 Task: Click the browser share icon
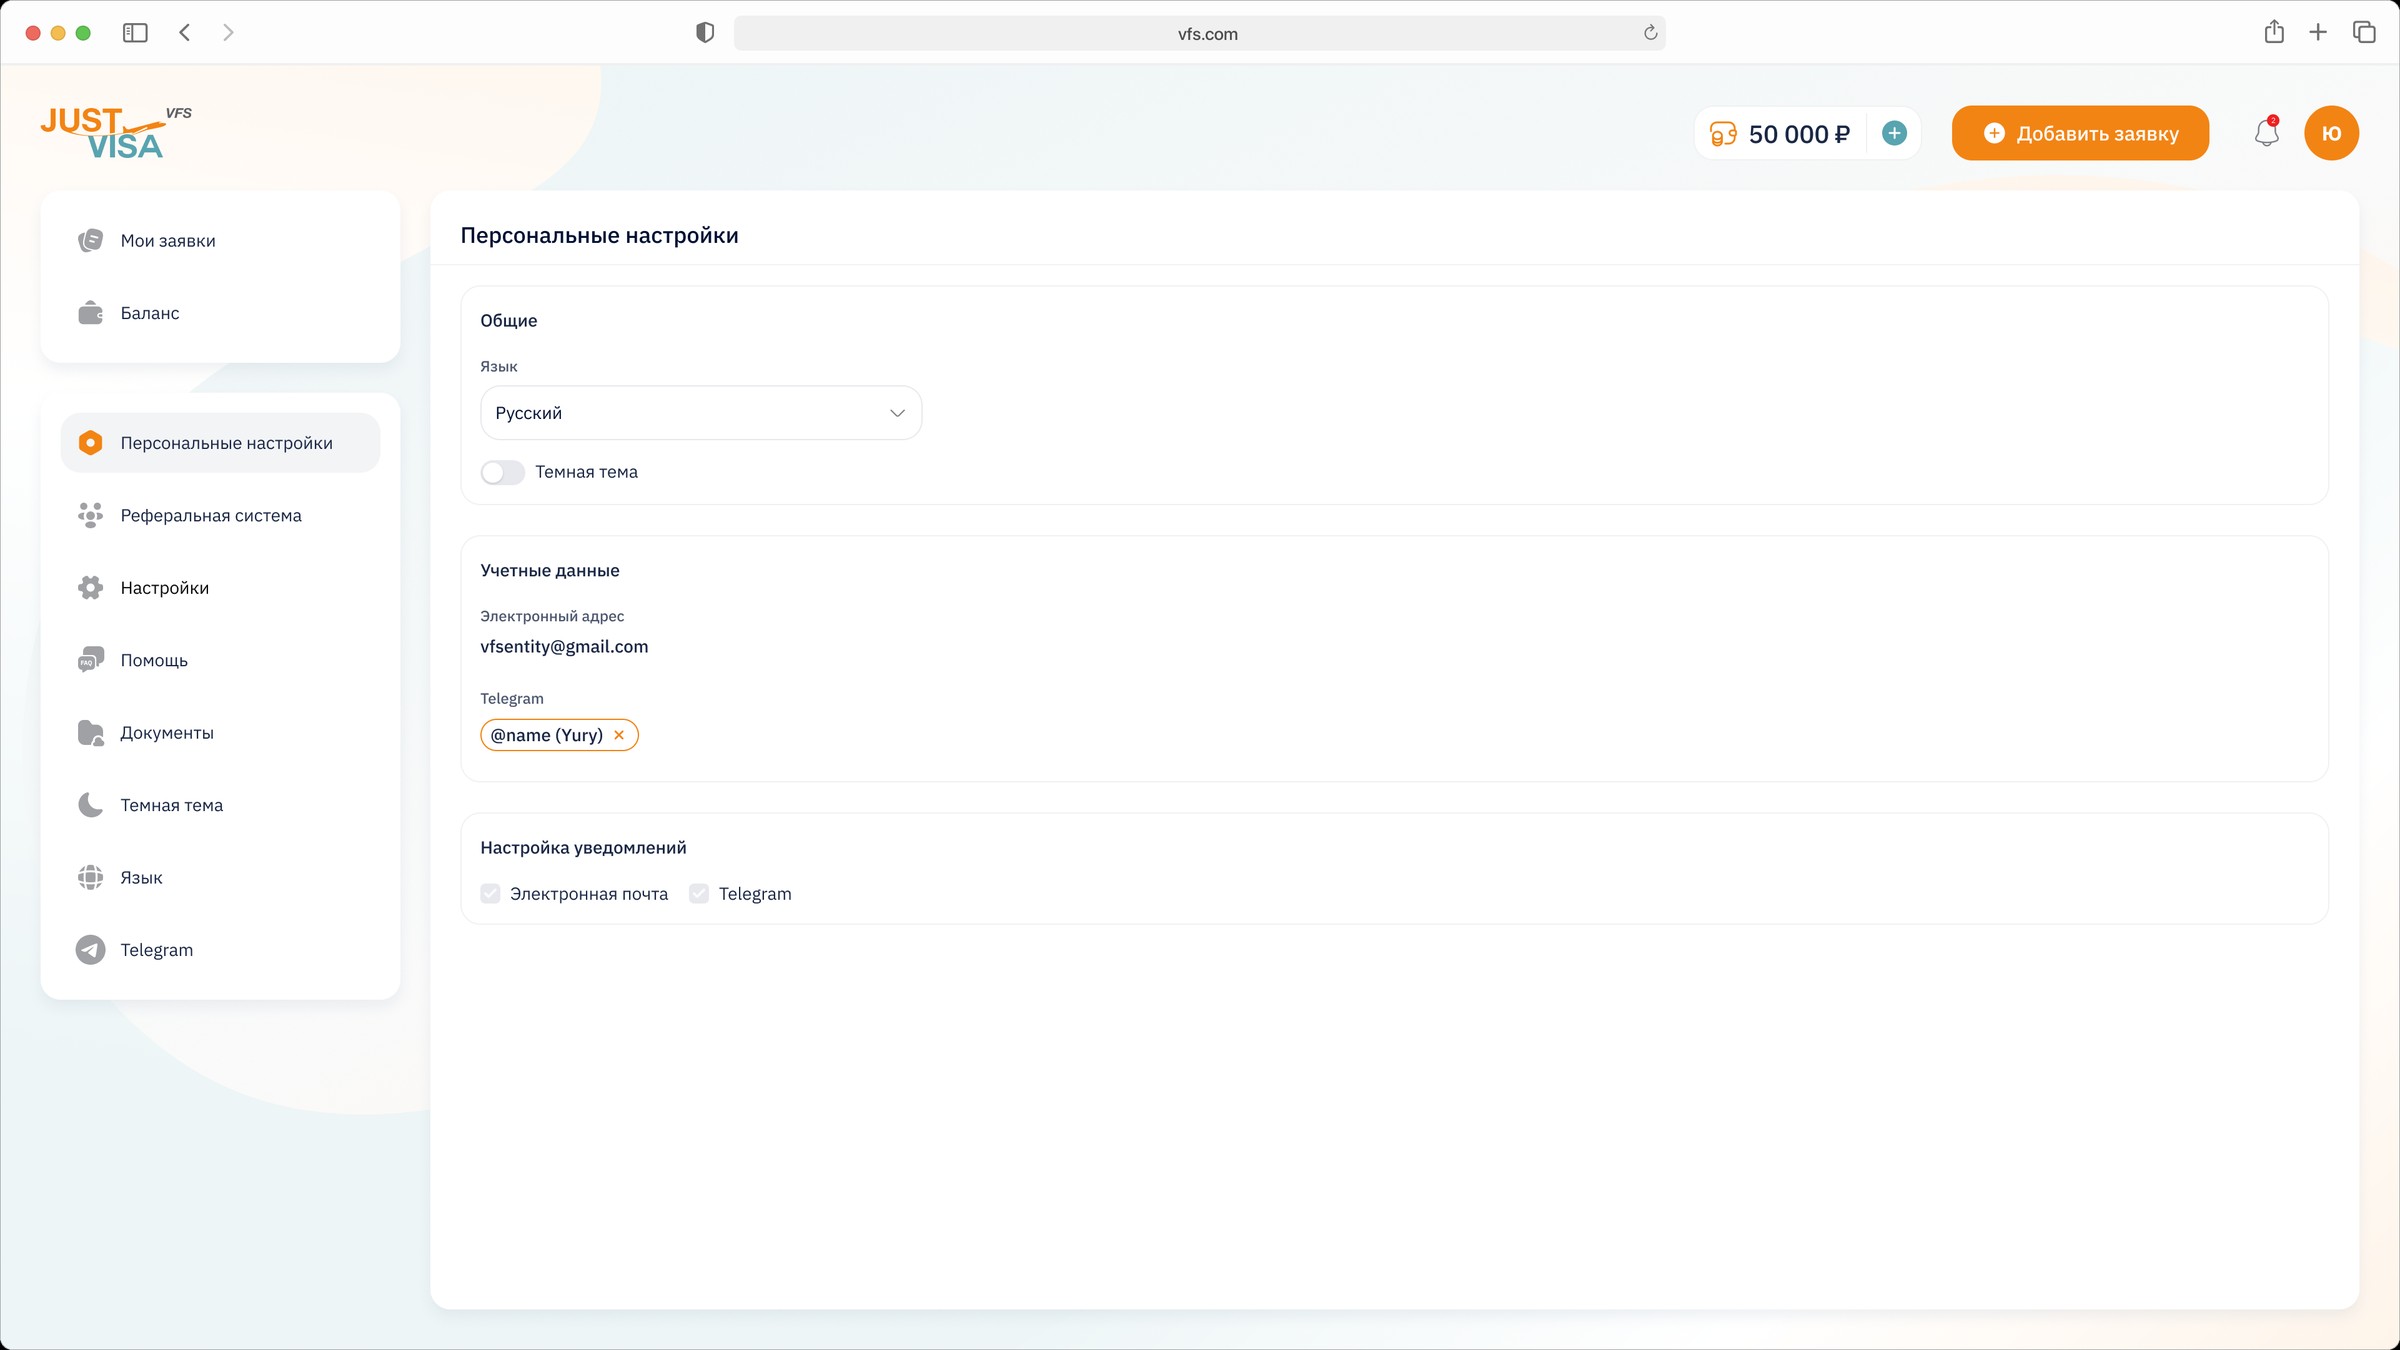tap(2274, 32)
